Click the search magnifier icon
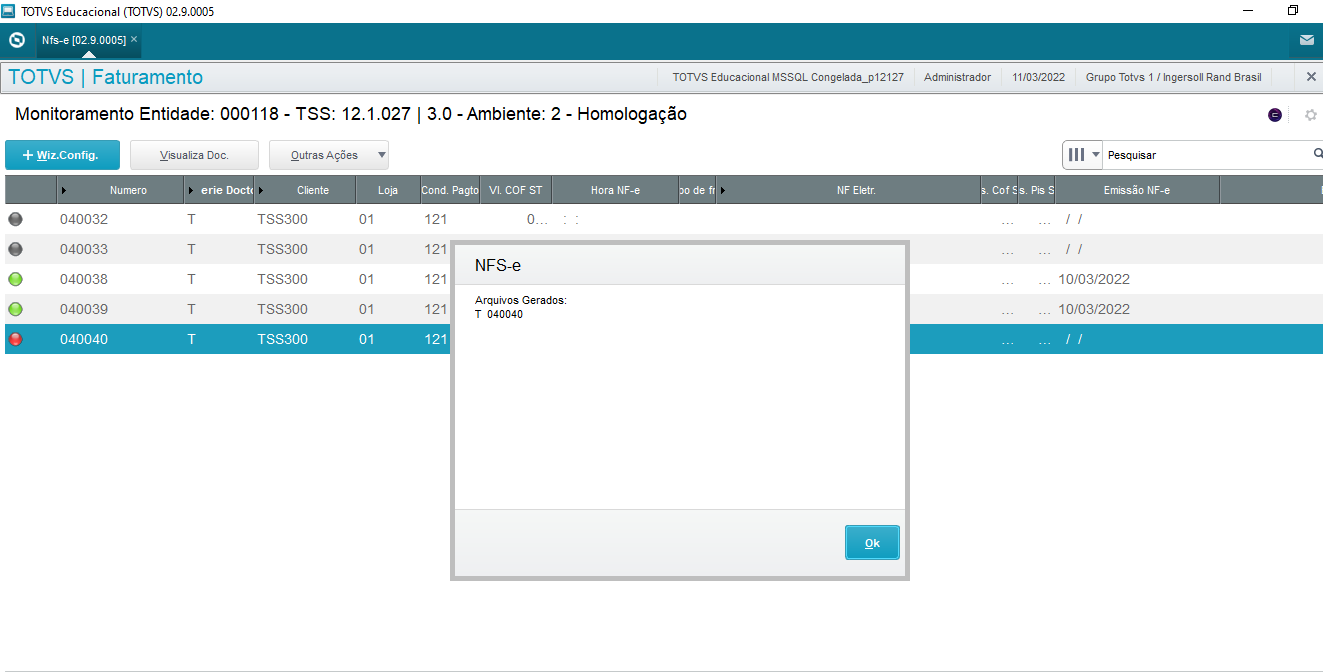This screenshot has width=1323, height=672. tap(1318, 154)
